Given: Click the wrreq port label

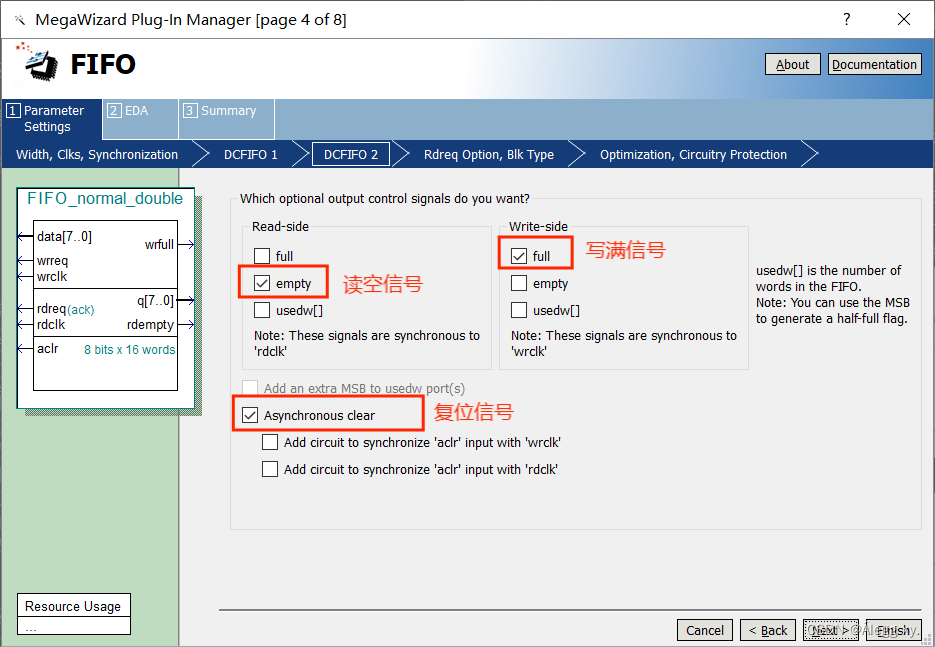Looking at the screenshot, I should [x=52, y=261].
